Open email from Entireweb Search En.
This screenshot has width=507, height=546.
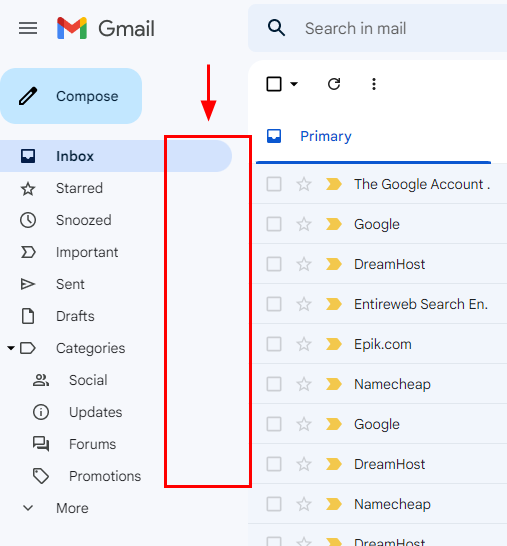click(421, 304)
